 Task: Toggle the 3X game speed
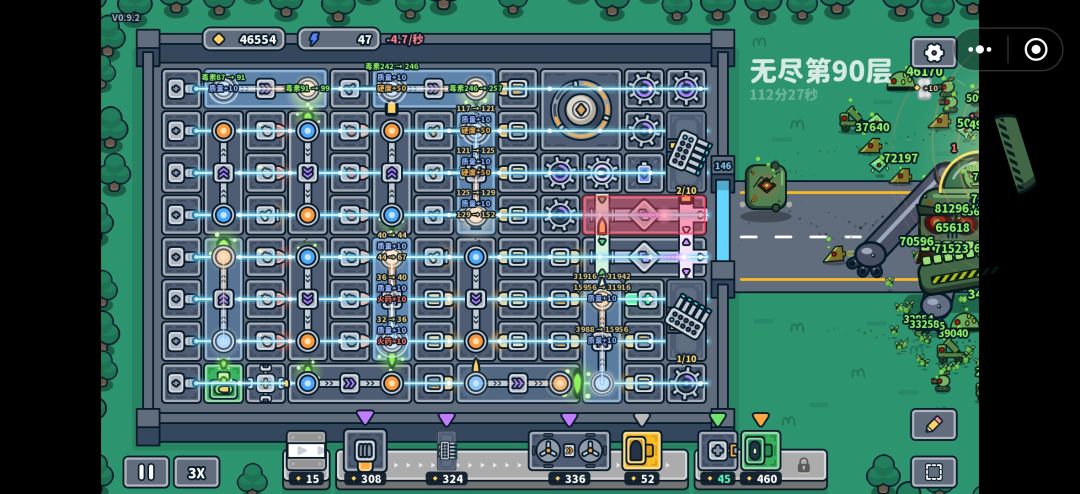[x=196, y=472]
